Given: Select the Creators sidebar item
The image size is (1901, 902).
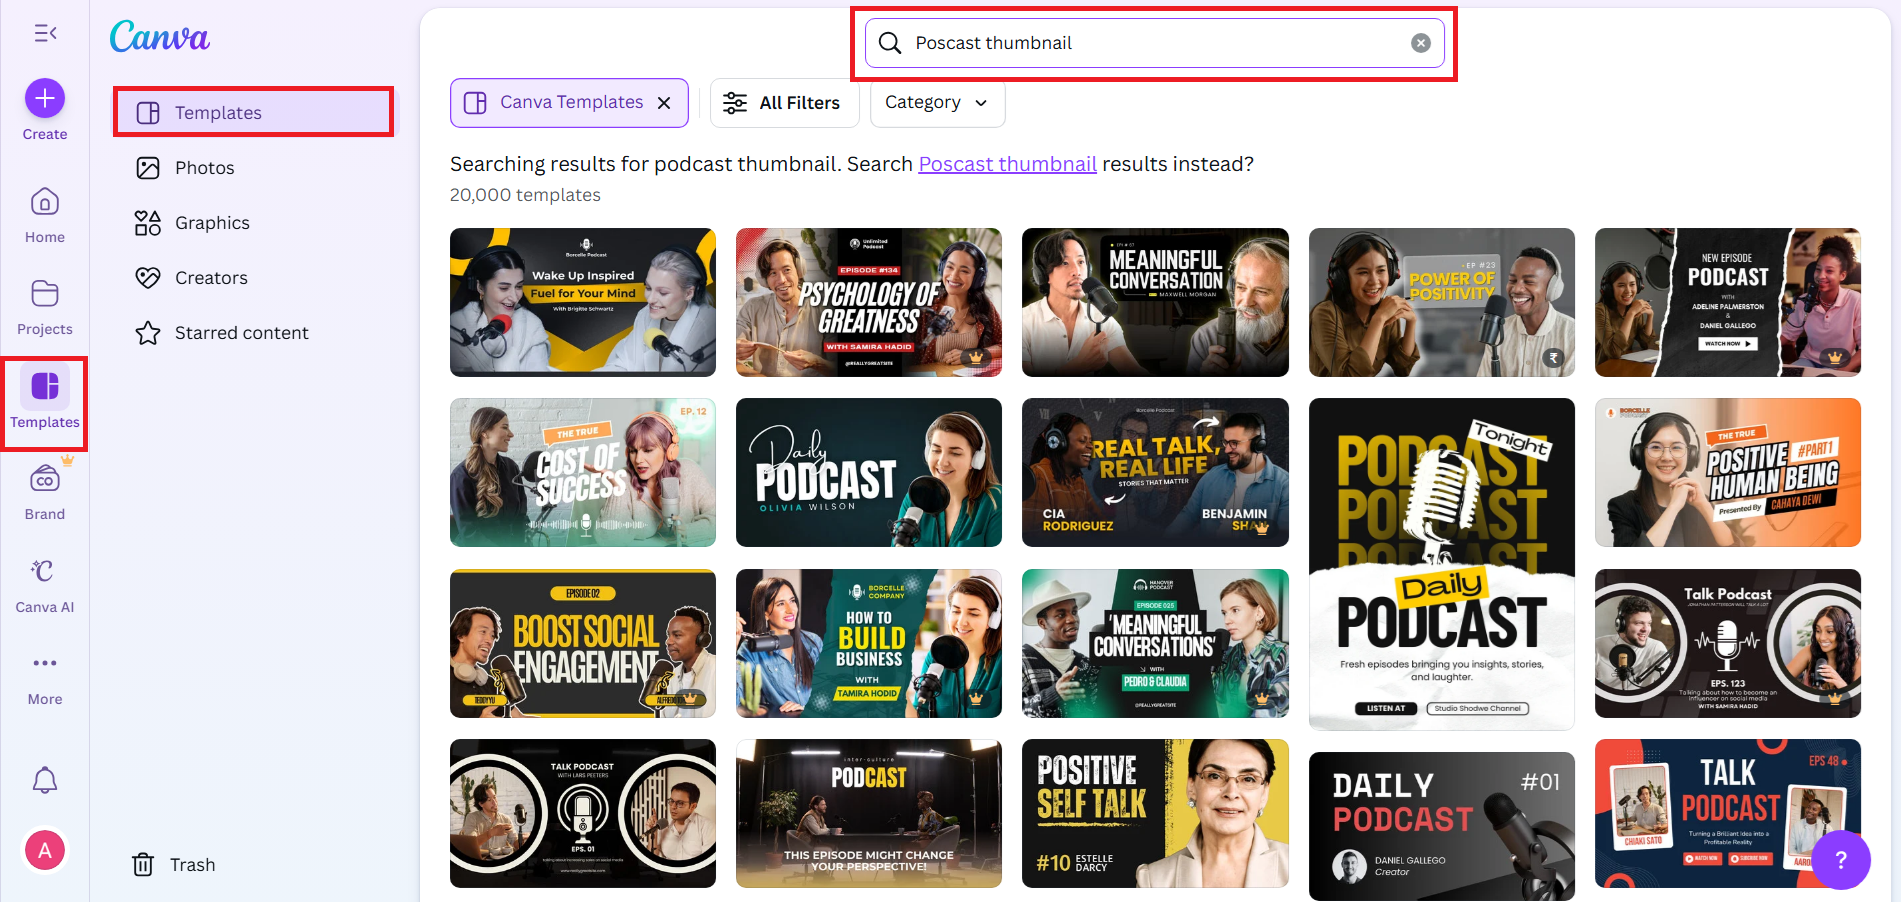Looking at the screenshot, I should [211, 277].
